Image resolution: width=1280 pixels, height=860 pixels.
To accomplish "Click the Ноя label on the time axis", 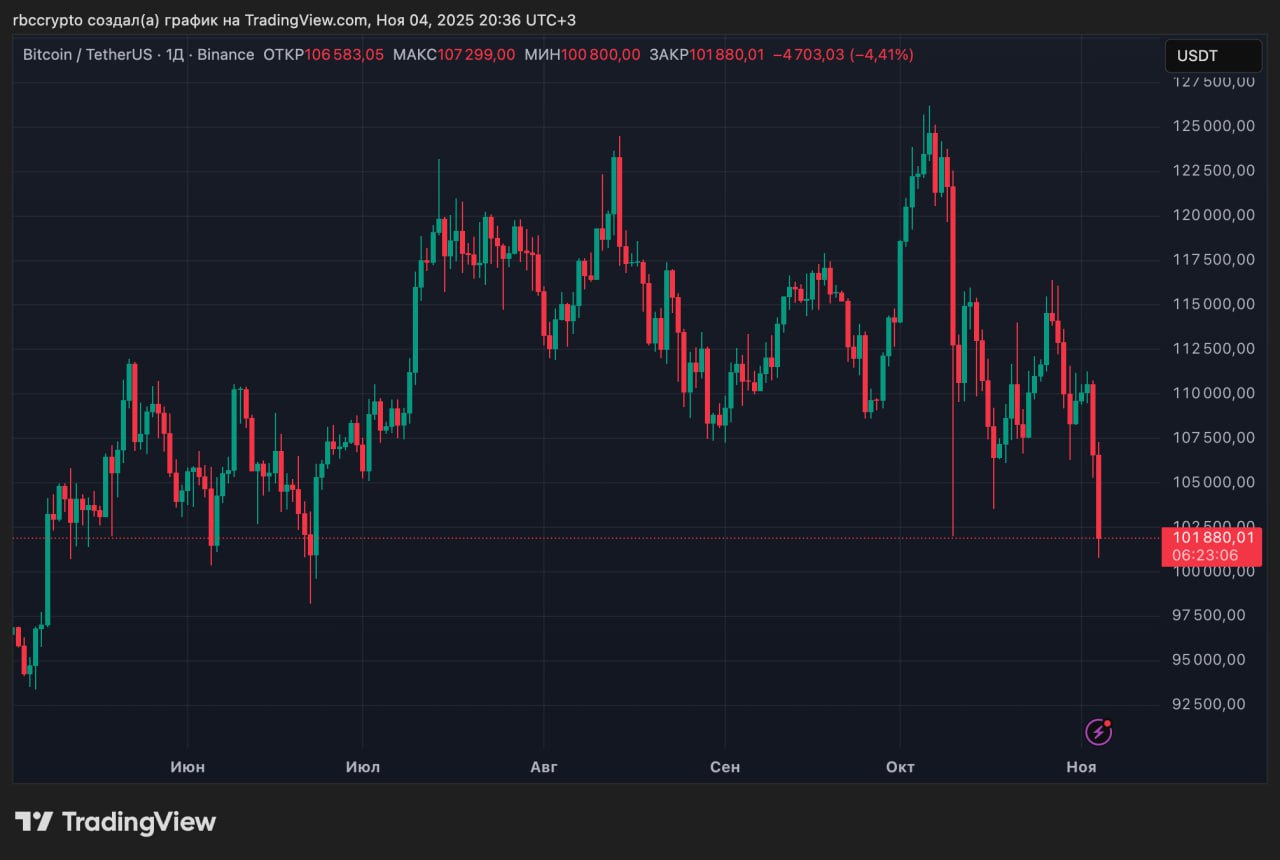I will coord(1081,767).
